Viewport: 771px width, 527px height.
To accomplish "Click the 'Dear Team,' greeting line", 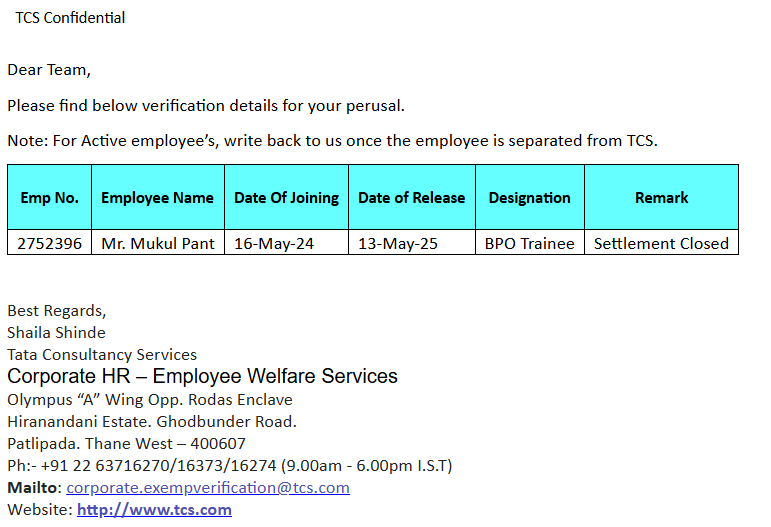I will pos(49,70).
